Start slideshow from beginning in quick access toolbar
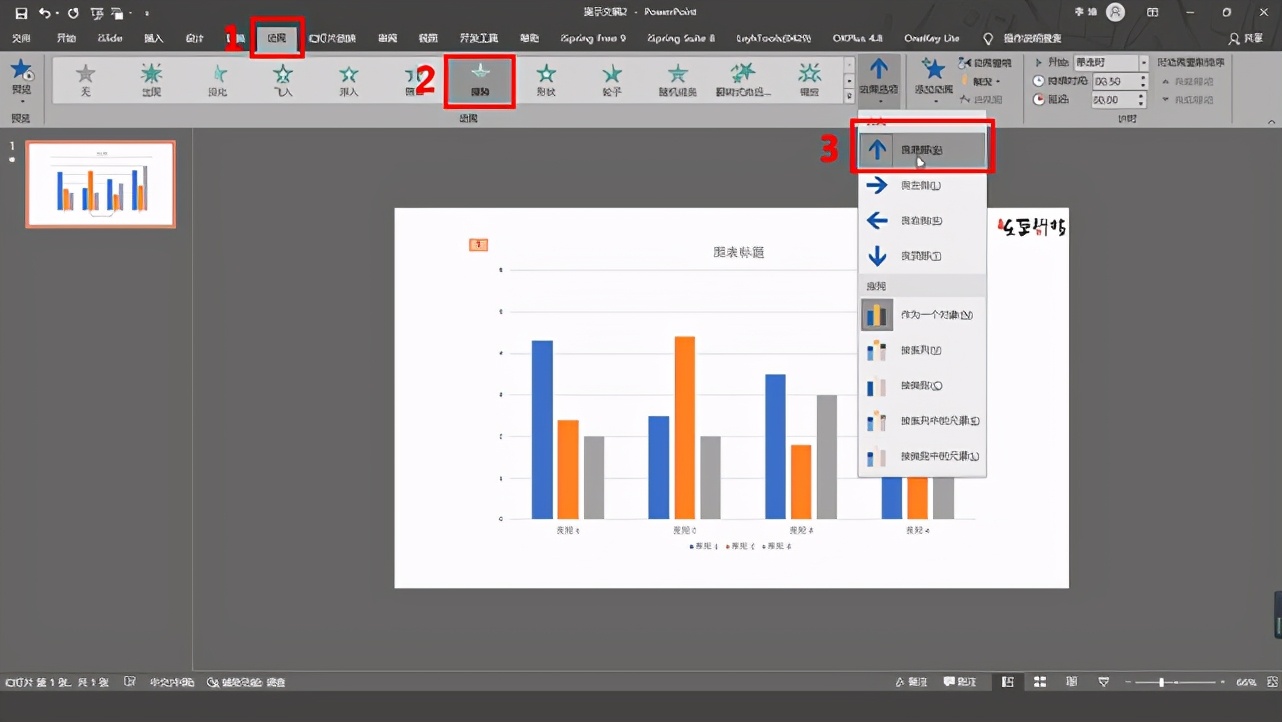This screenshot has height=722, width=1282. pyautogui.click(x=97, y=13)
